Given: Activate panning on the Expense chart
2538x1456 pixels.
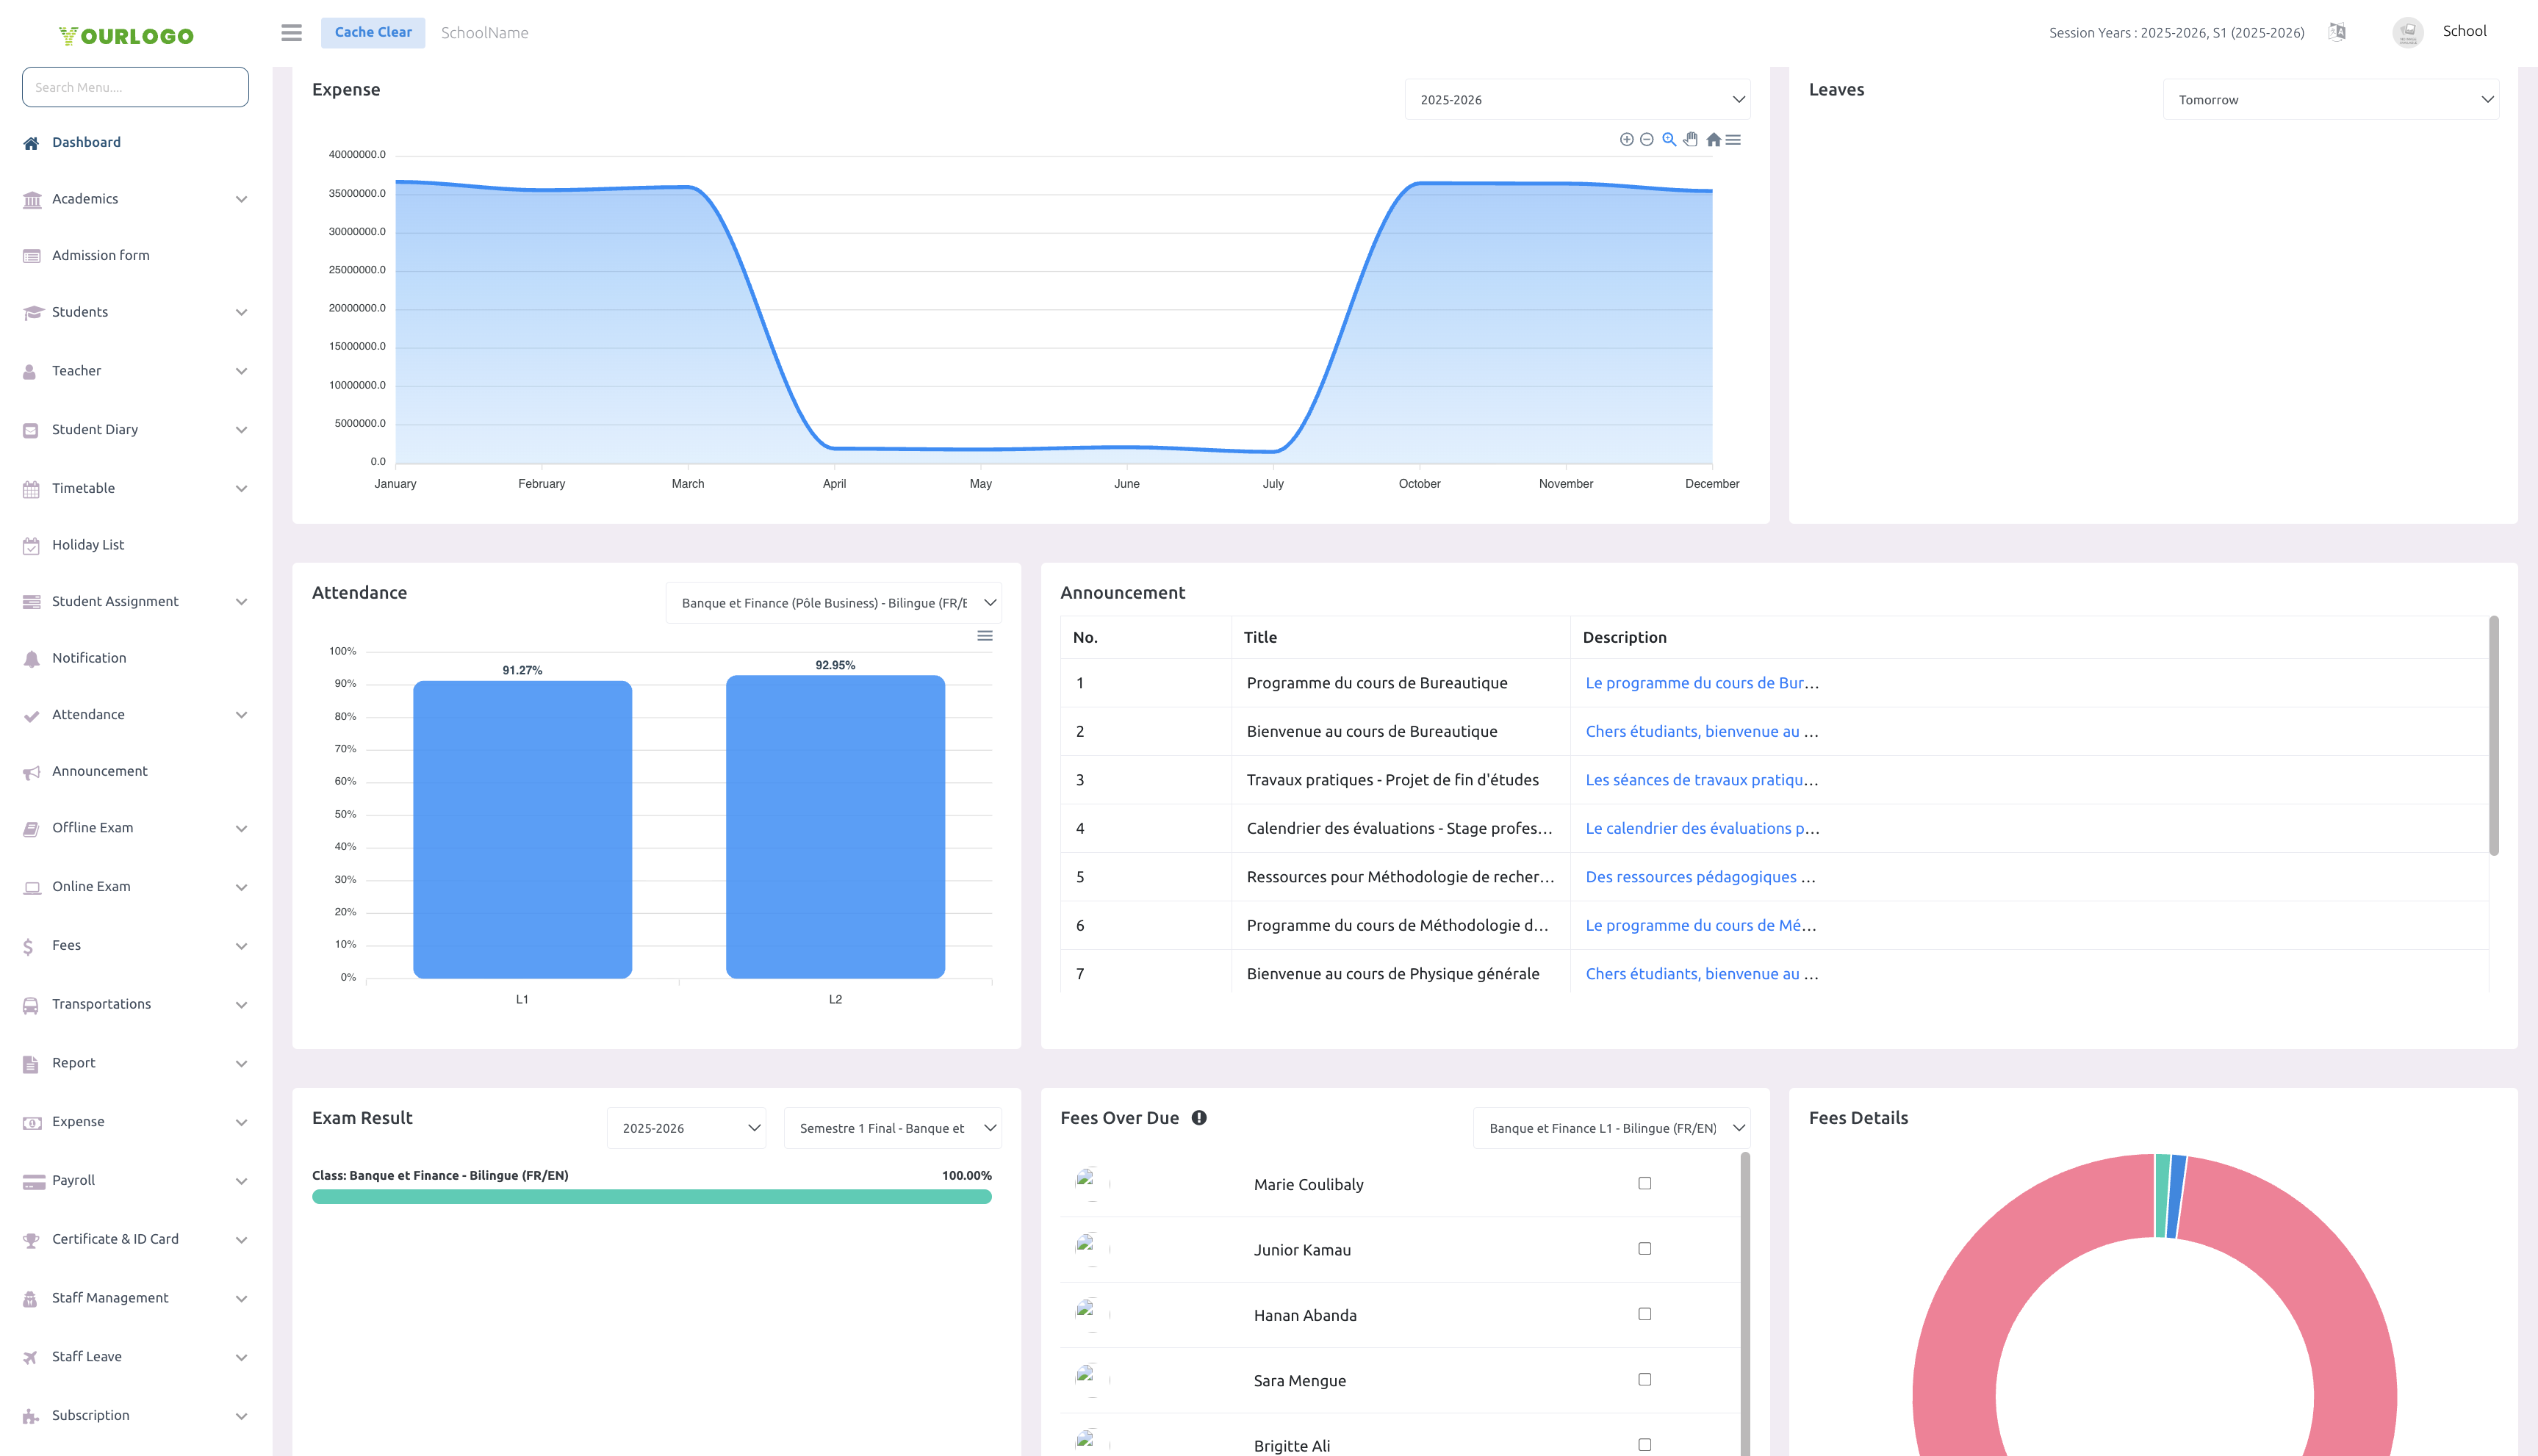Looking at the screenshot, I should pyautogui.click(x=1690, y=139).
